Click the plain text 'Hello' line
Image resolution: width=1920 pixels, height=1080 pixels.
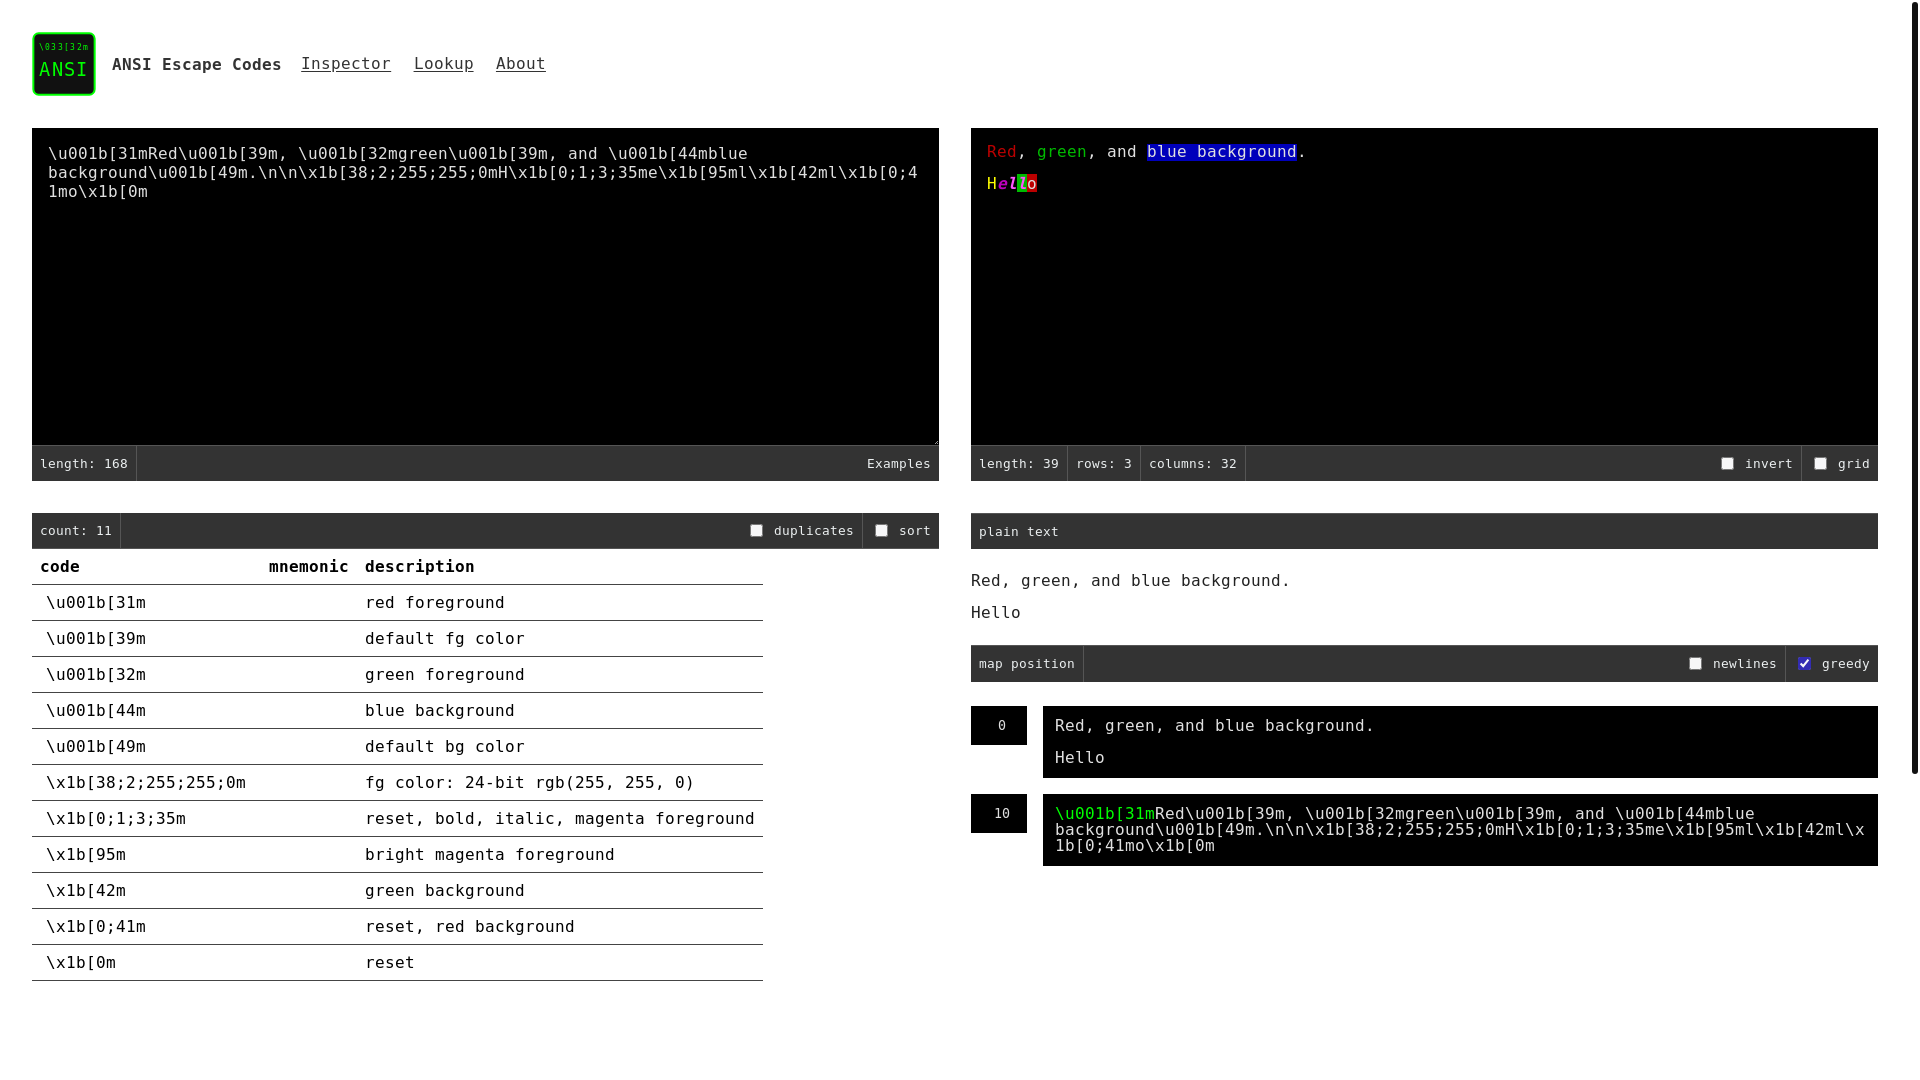996,613
